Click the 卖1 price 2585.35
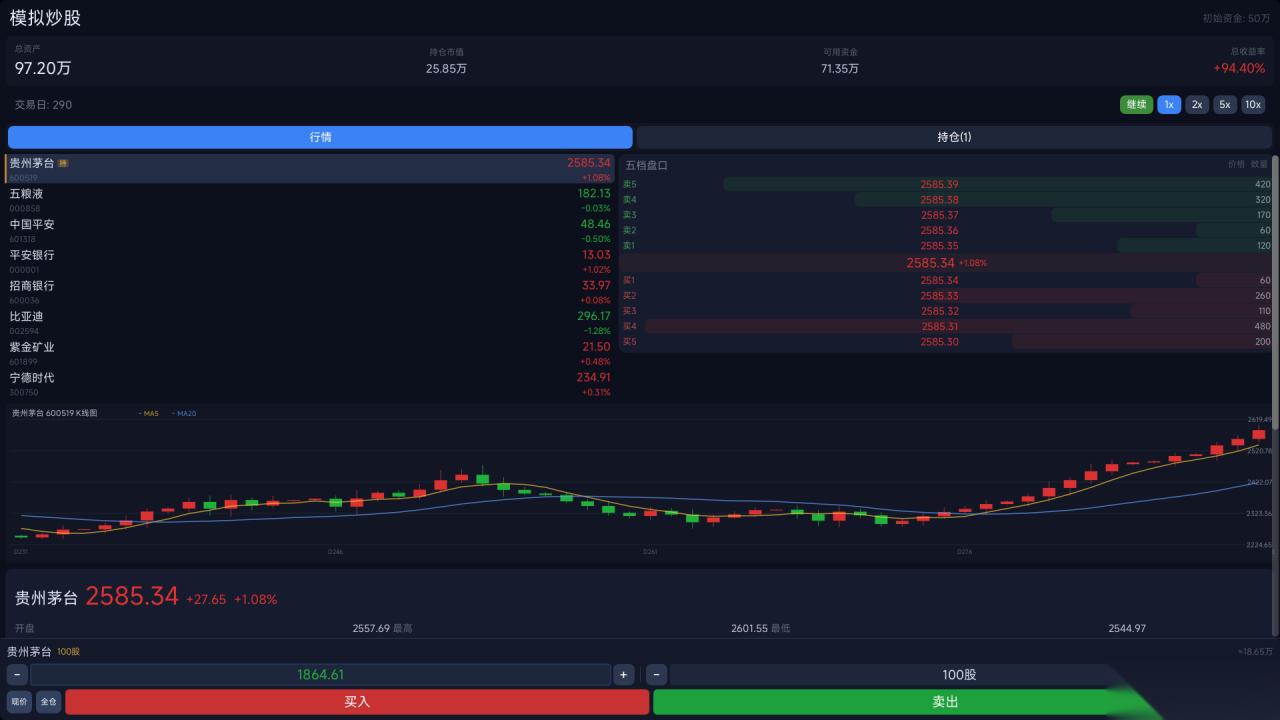Screen dimensions: 1280x720 pos(939,246)
